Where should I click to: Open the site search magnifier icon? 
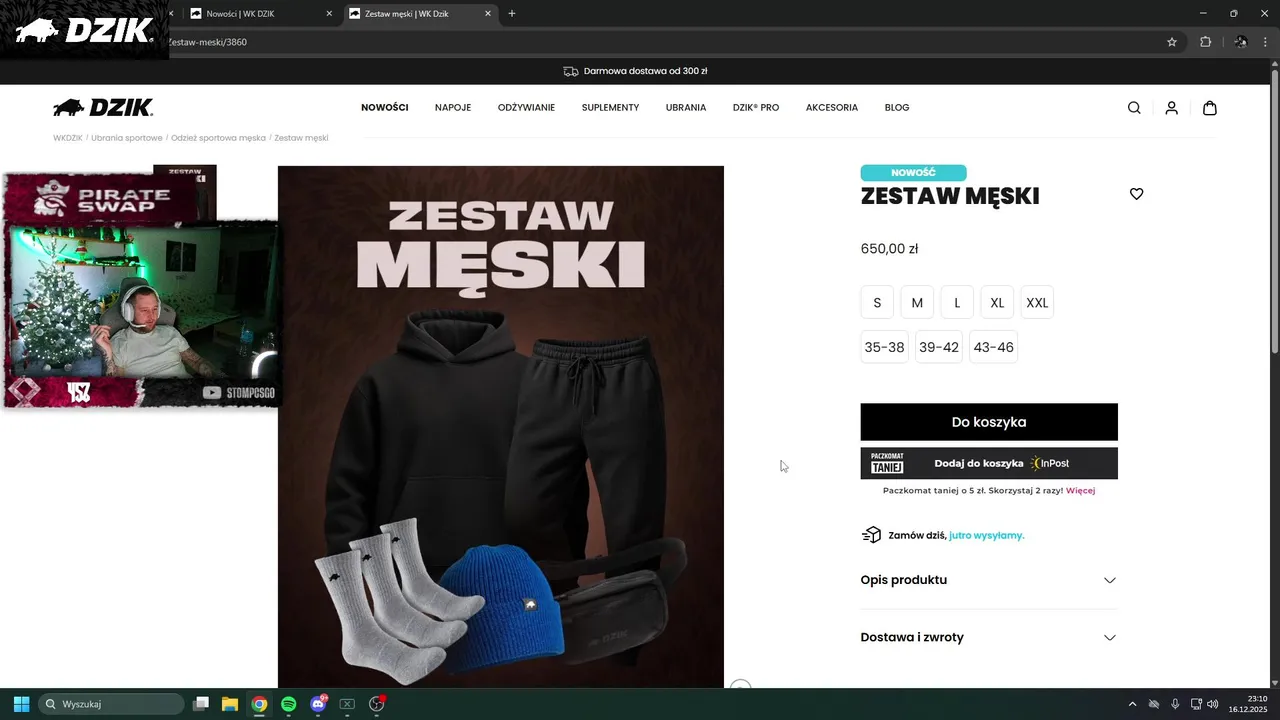(x=1134, y=108)
